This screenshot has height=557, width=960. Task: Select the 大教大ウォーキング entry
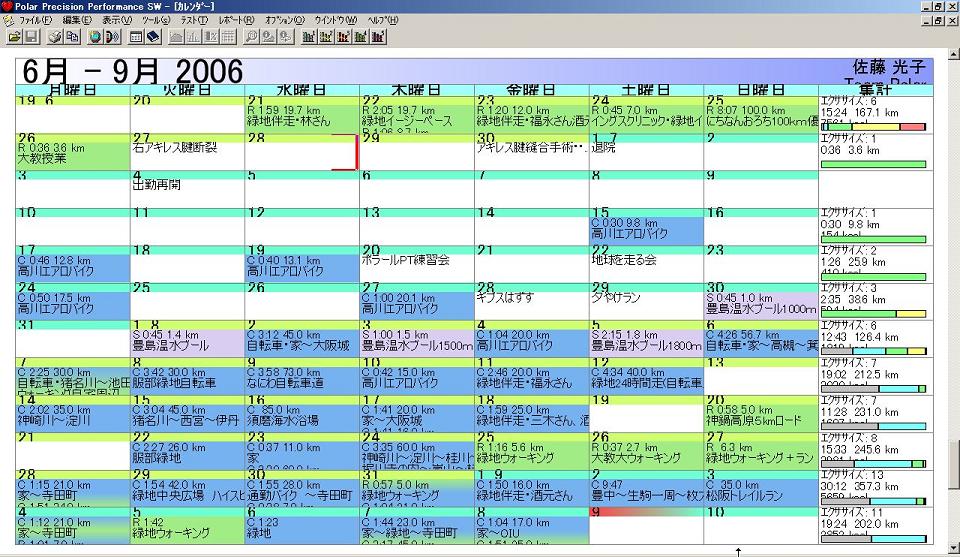pyautogui.click(x=636, y=458)
